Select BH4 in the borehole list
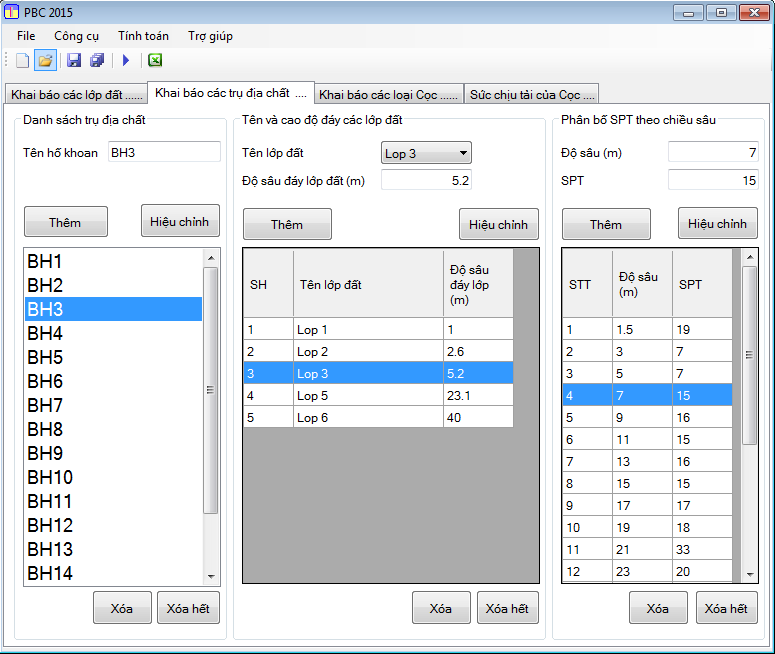 [113, 333]
